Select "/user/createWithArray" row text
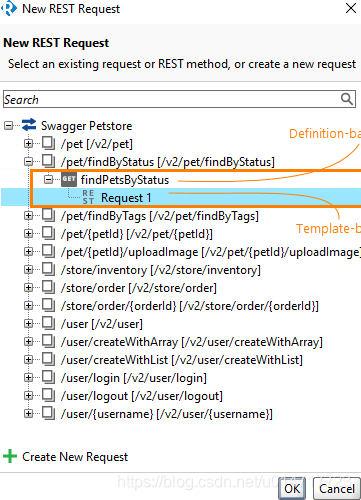This screenshot has width=361, height=500. coord(192,342)
